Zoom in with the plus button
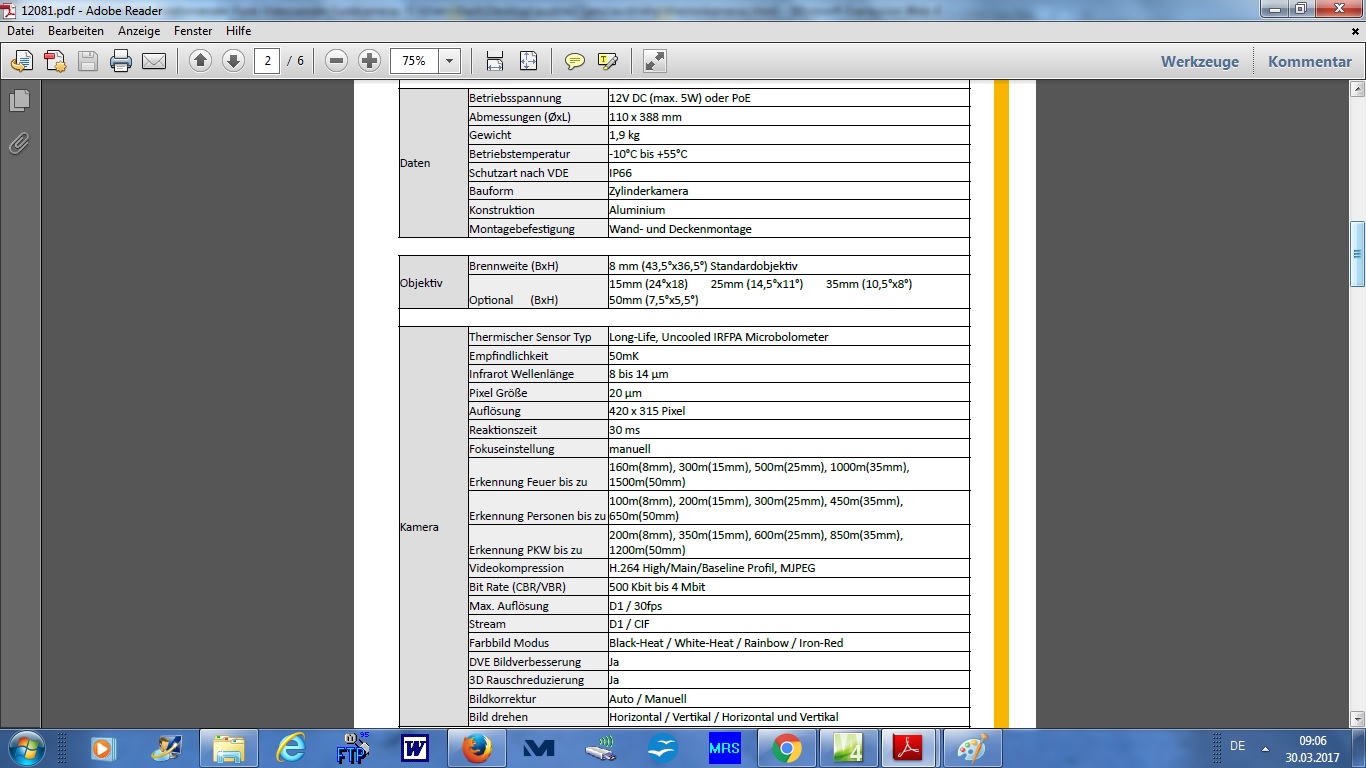Screen dimensions: 1366x768 point(370,61)
